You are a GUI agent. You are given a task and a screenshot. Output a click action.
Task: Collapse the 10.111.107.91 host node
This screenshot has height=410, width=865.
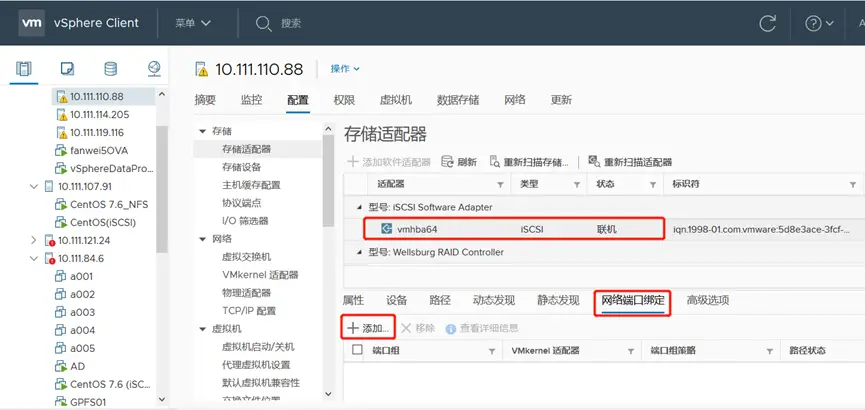[x=34, y=187]
